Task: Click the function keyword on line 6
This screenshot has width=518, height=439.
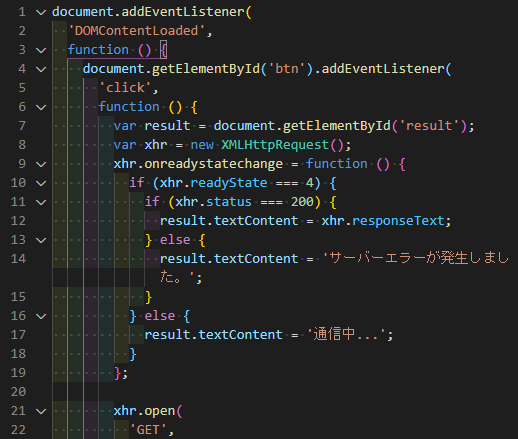Action: [129, 107]
